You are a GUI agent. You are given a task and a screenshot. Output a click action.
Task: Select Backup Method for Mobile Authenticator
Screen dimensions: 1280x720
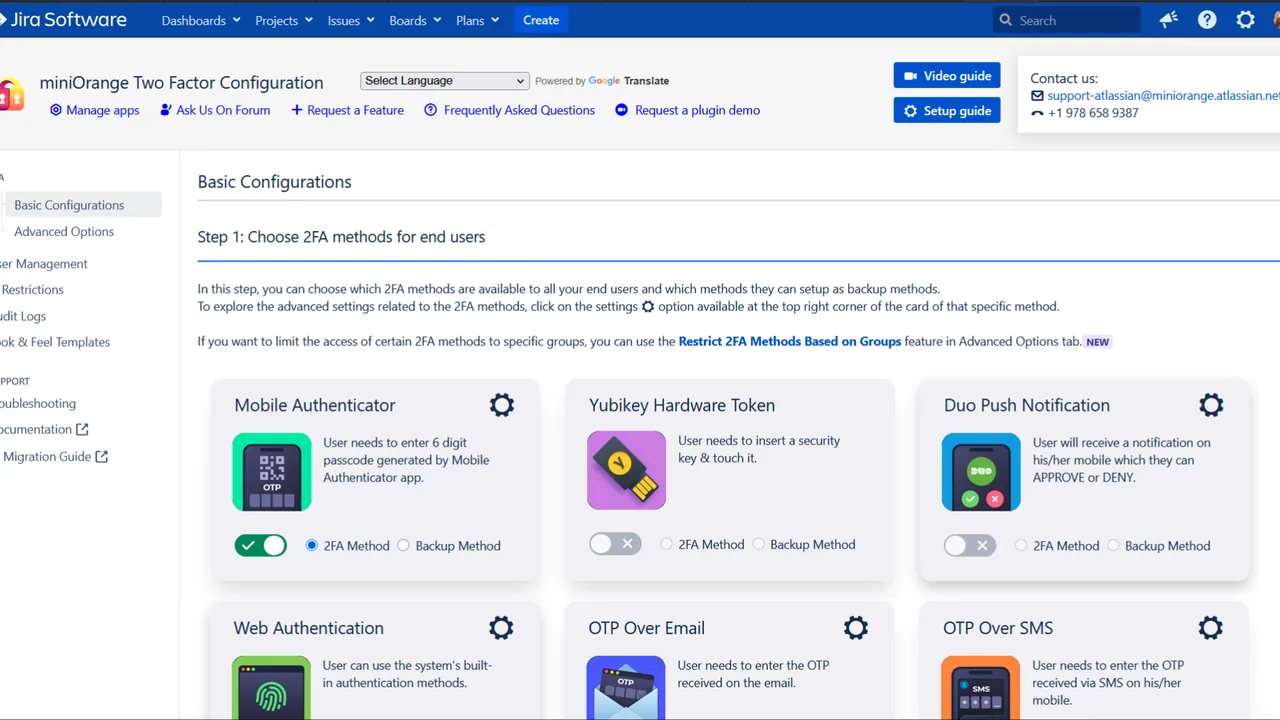pyautogui.click(x=404, y=546)
